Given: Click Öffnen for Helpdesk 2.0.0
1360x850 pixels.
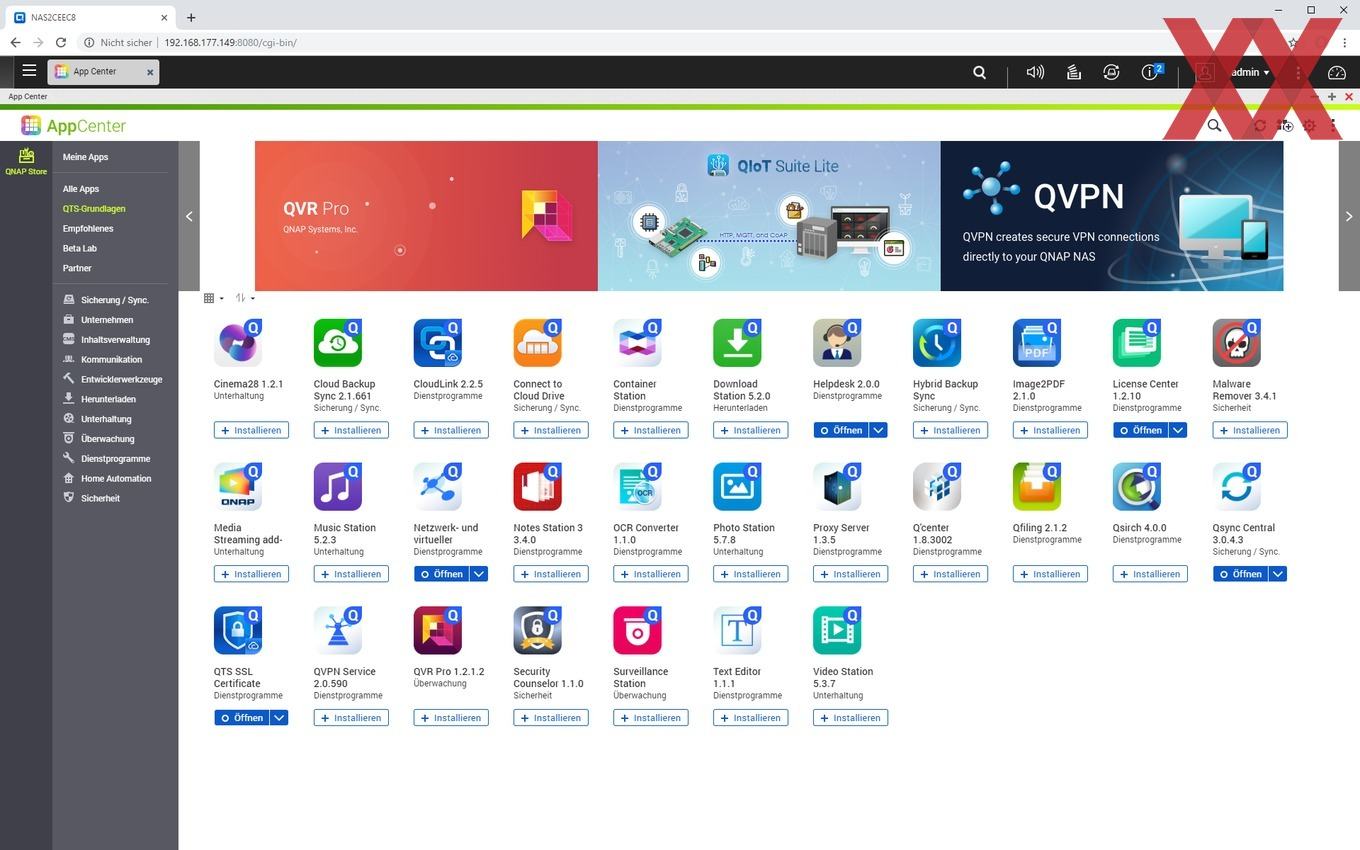Looking at the screenshot, I should pos(841,430).
